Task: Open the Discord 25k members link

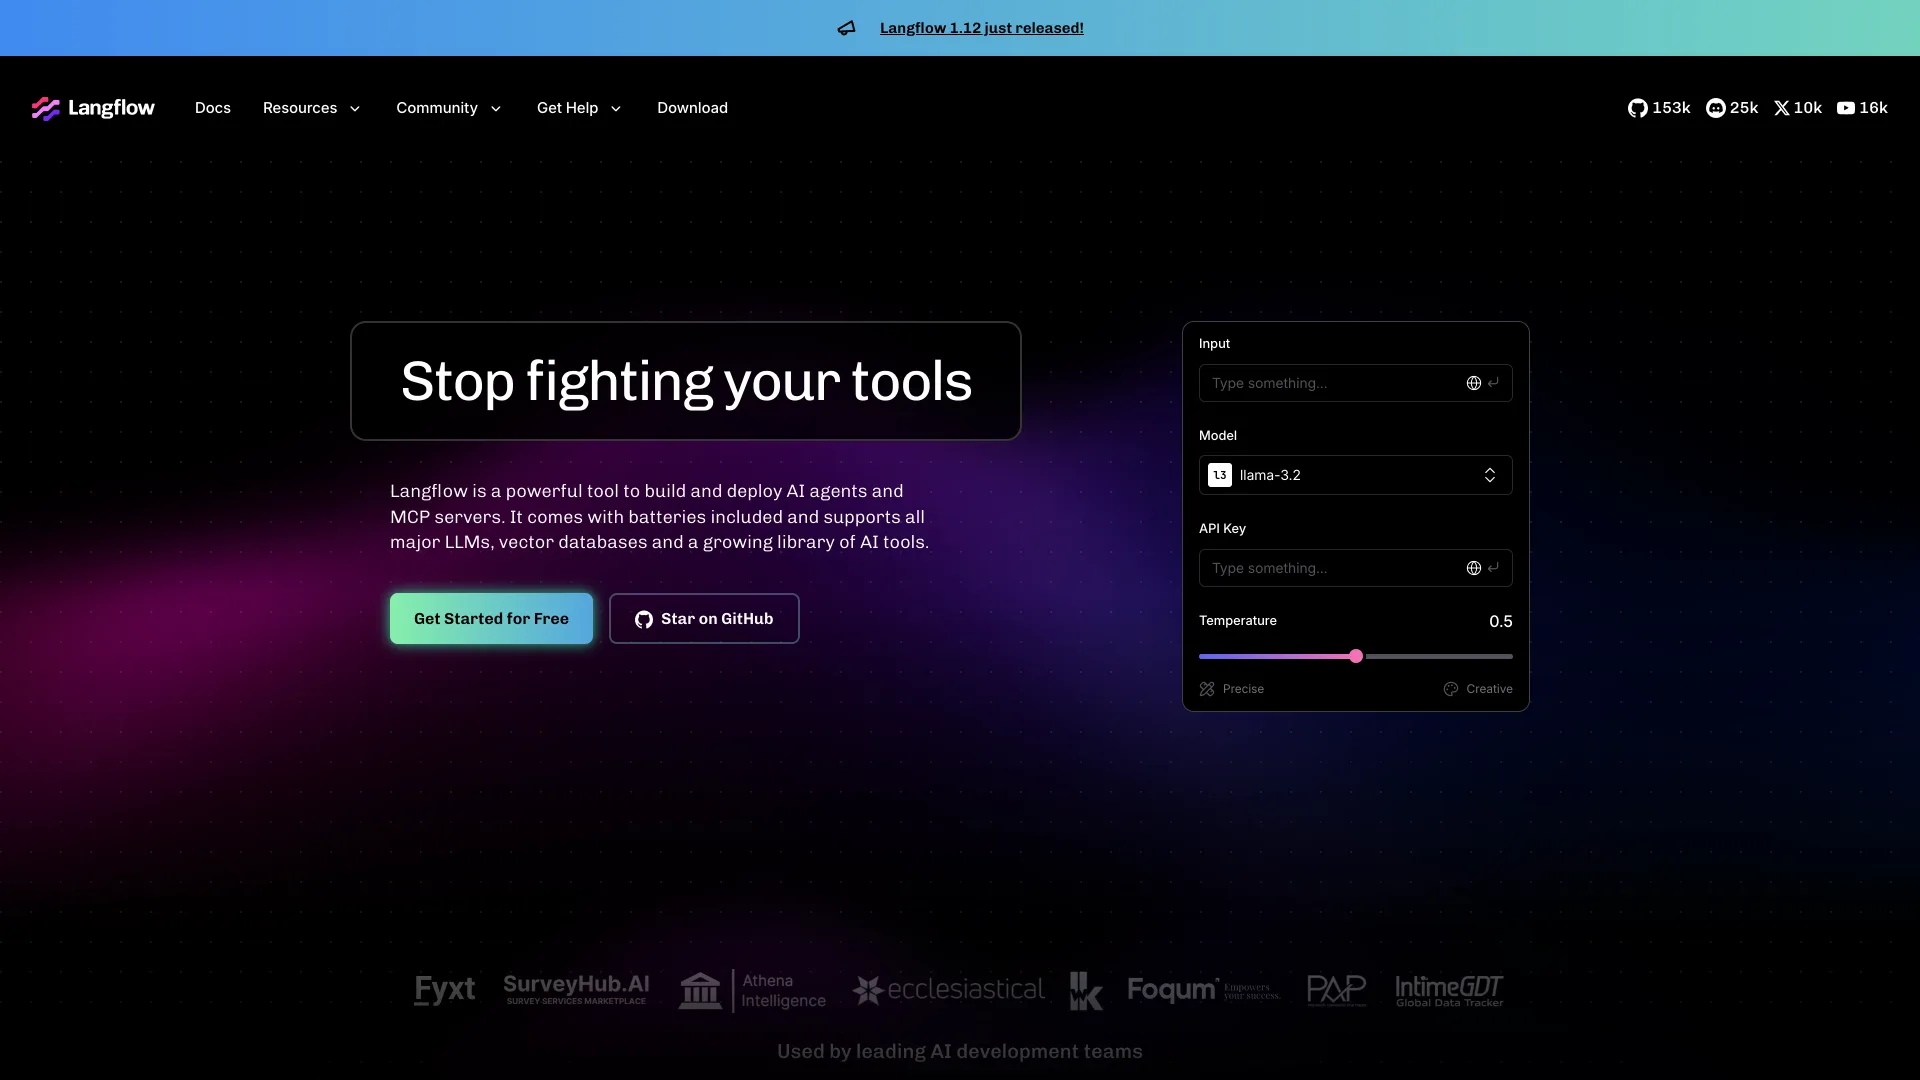Action: pos(1732,108)
